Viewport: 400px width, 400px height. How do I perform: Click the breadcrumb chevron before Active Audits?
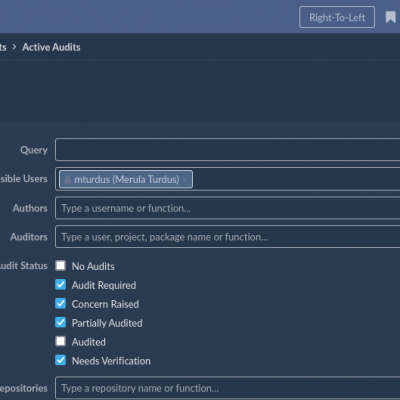click(x=14, y=47)
